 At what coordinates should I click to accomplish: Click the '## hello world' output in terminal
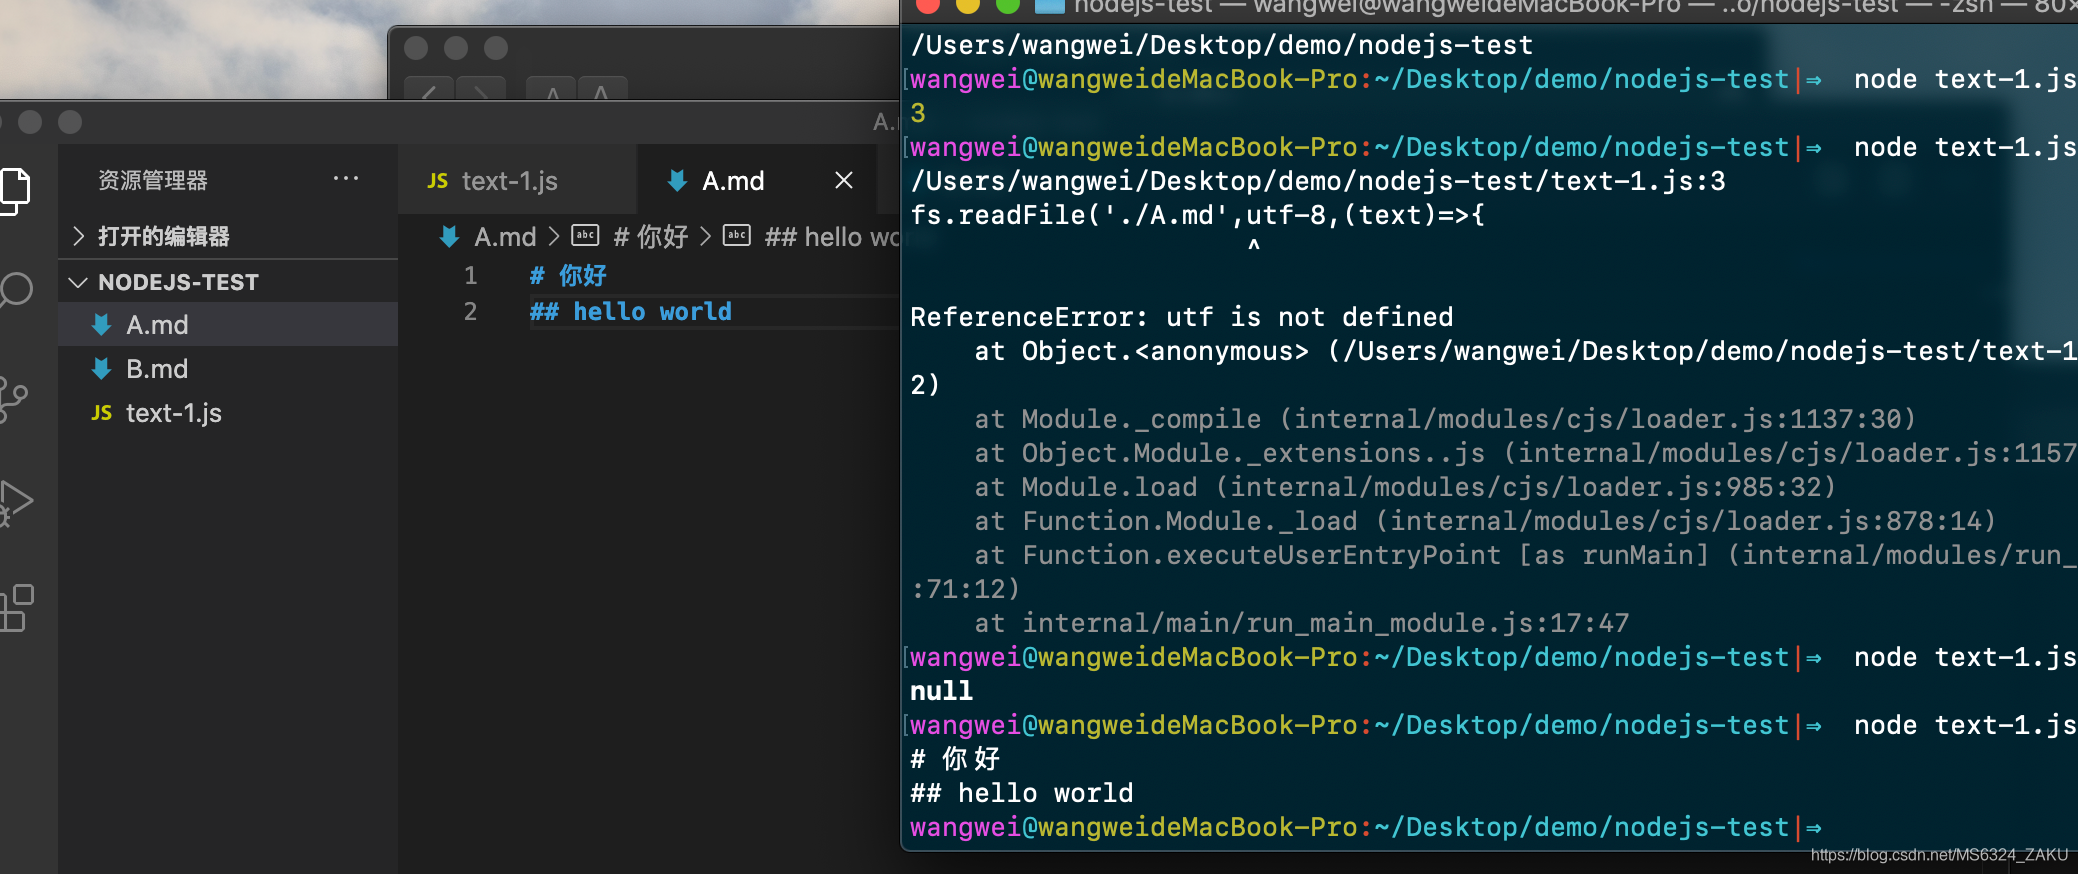click(x=1022, y=794)
